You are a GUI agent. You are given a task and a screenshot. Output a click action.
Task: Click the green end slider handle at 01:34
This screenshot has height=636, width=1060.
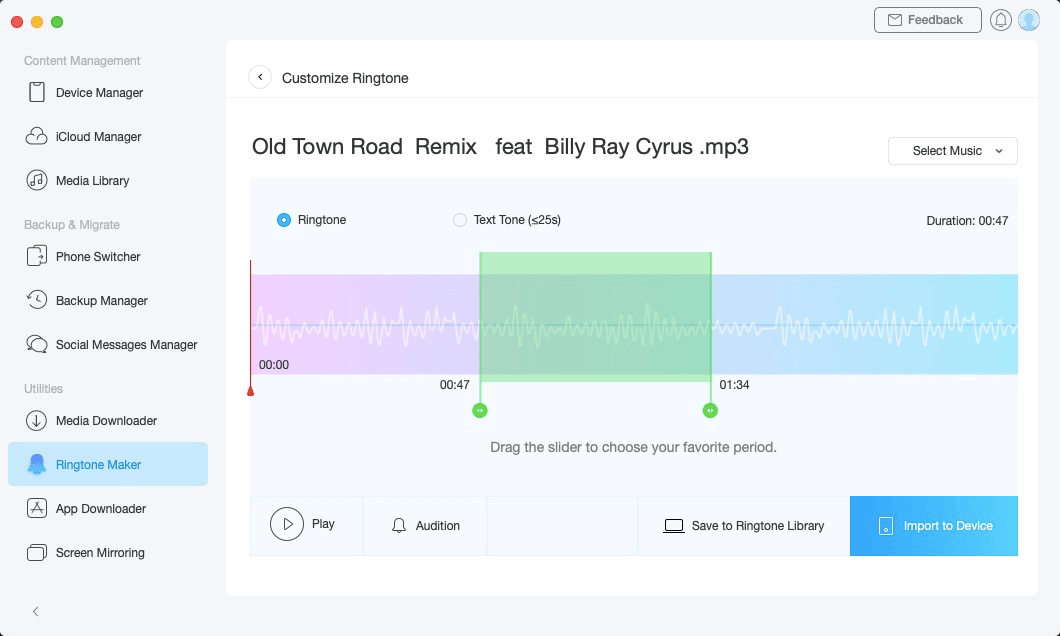(x=710, y=410)
